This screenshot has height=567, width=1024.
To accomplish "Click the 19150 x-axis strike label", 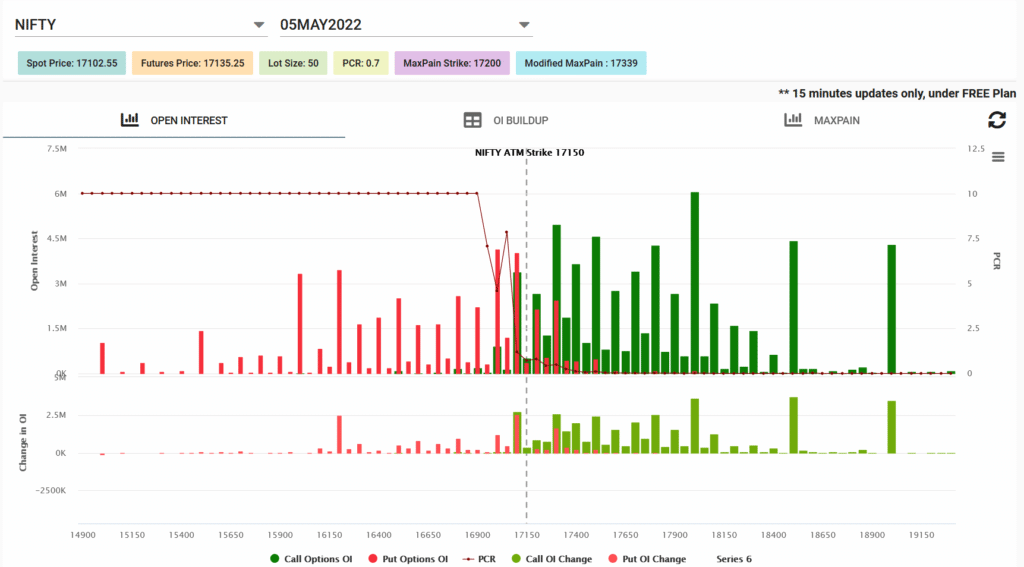I will click(921, 535).
